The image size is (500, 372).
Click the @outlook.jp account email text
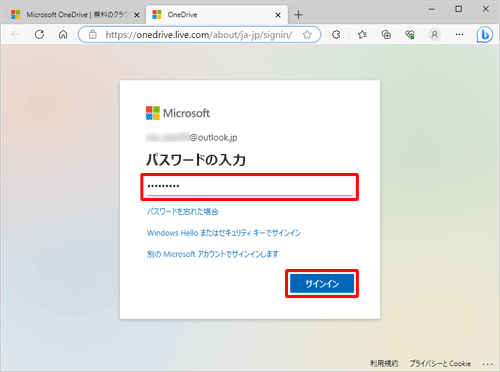point(213,137)
